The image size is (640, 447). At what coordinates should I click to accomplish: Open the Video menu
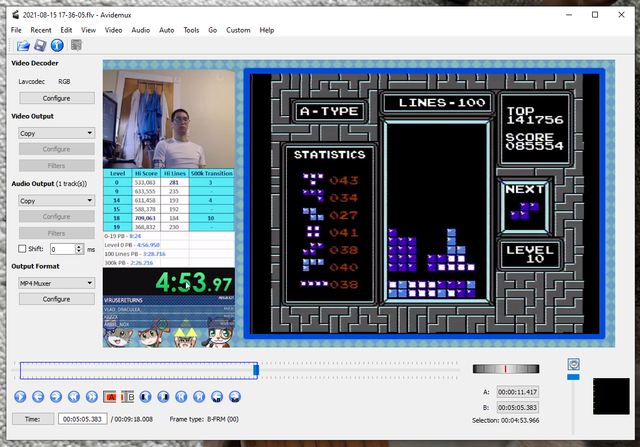click(113, 30)
